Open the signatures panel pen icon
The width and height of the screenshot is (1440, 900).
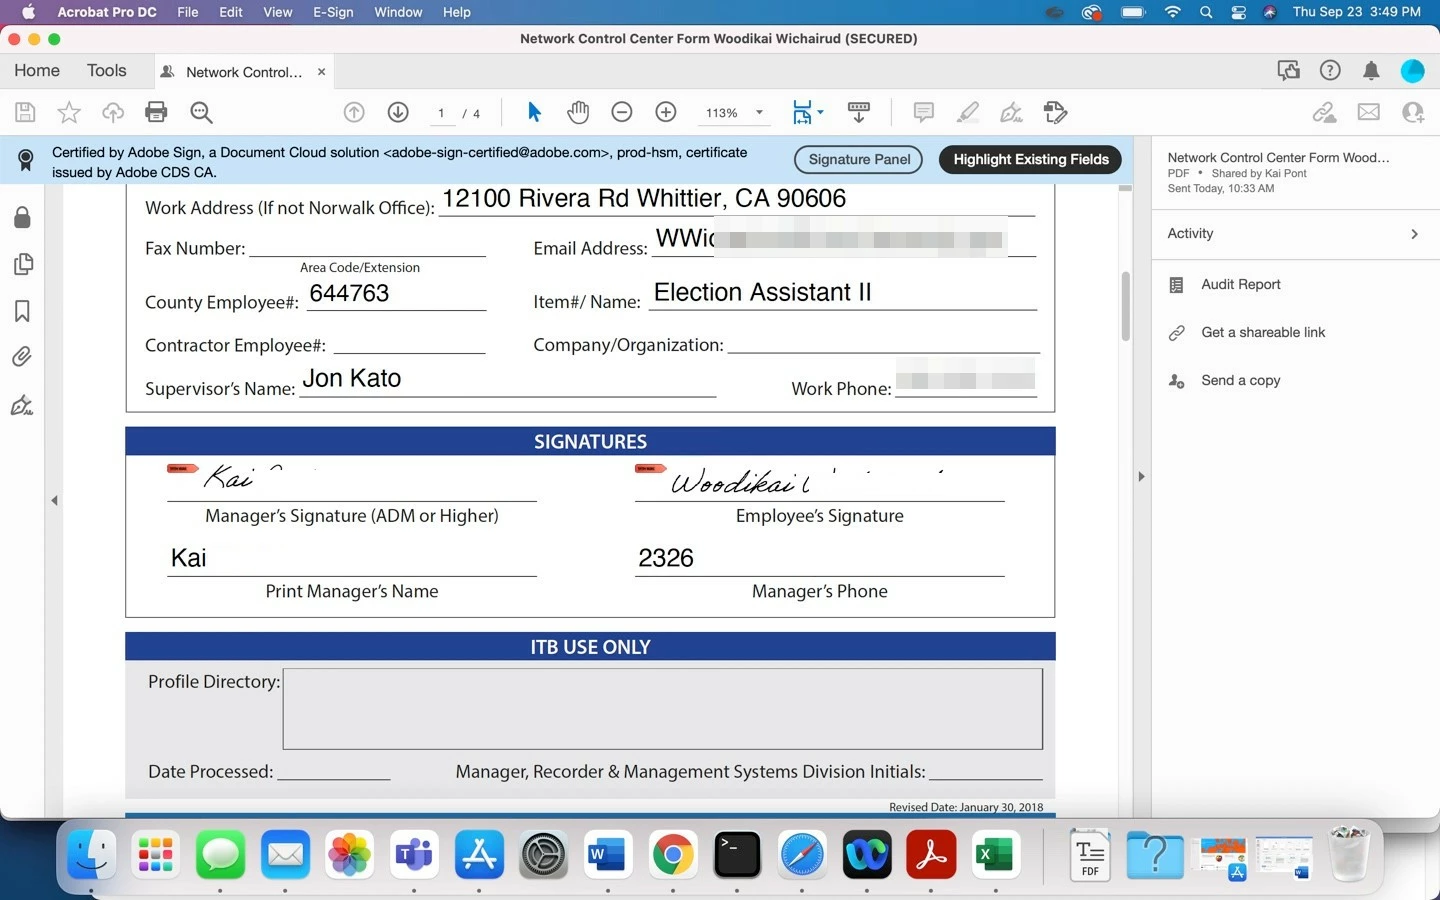tap(22, 405)
